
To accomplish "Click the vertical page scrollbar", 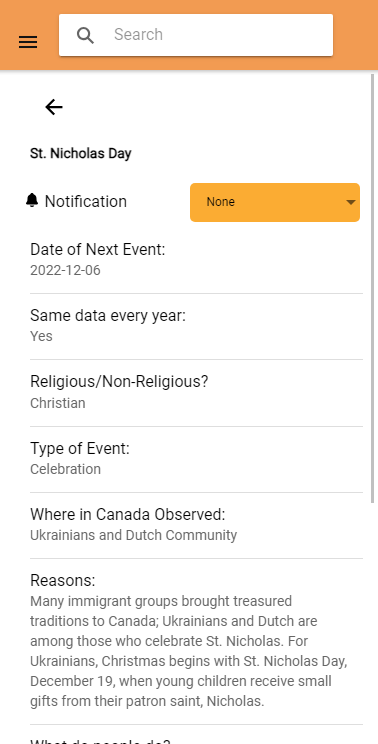I will [373, 288].
